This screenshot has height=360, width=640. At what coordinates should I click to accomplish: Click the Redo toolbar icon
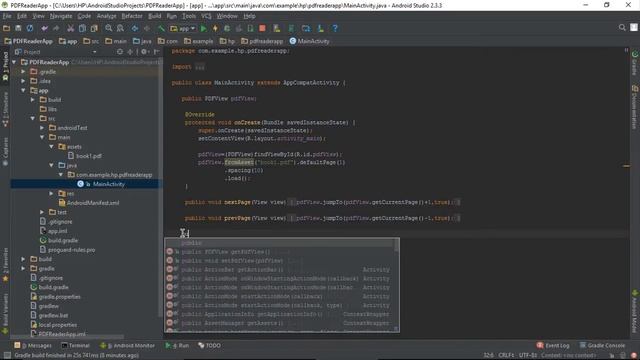coord(56,28)
